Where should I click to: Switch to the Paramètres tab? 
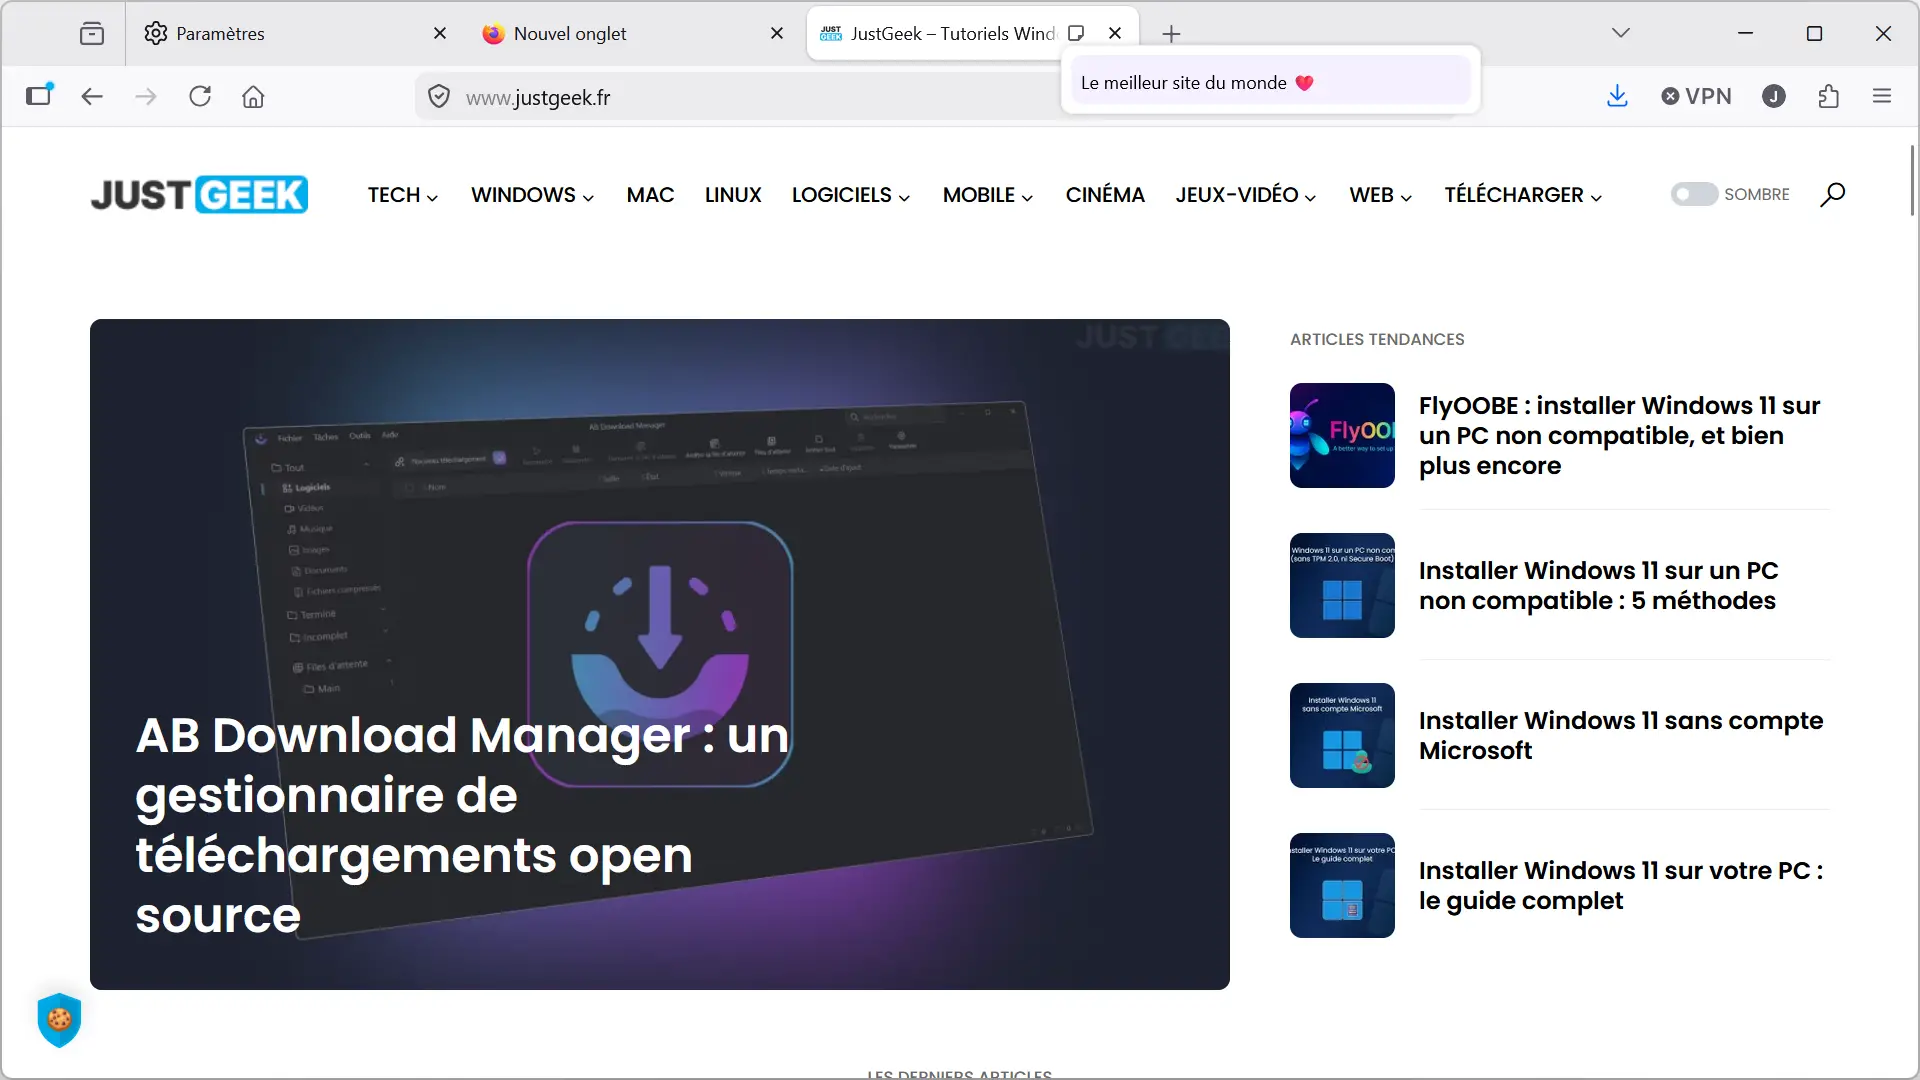[297, 34]
